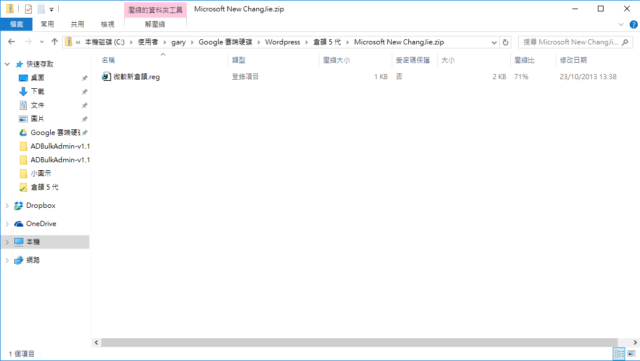Open the second ADBulkAdmin-v1.1 folder
Screen dimensions: 640x361
coord(60,160)
